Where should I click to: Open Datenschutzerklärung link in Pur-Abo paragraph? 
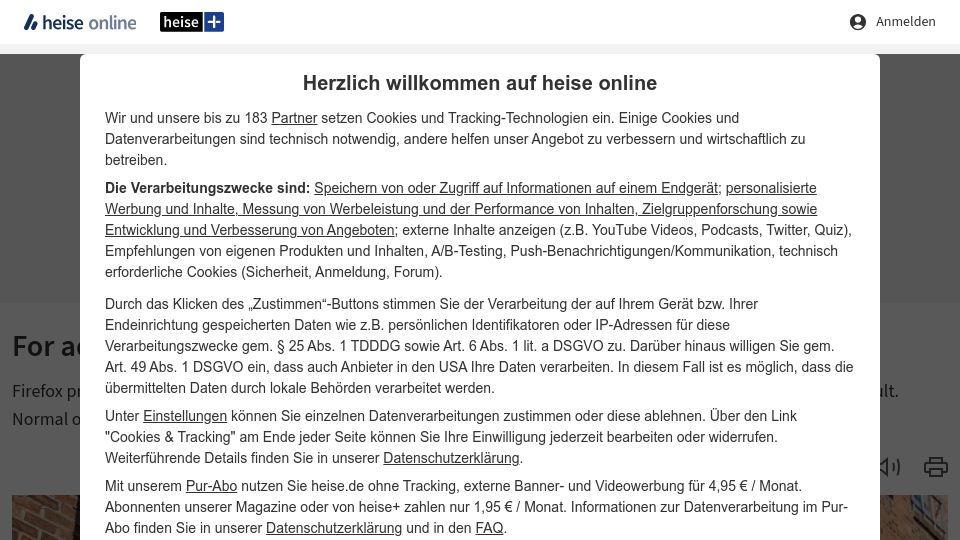coord(334,528)
